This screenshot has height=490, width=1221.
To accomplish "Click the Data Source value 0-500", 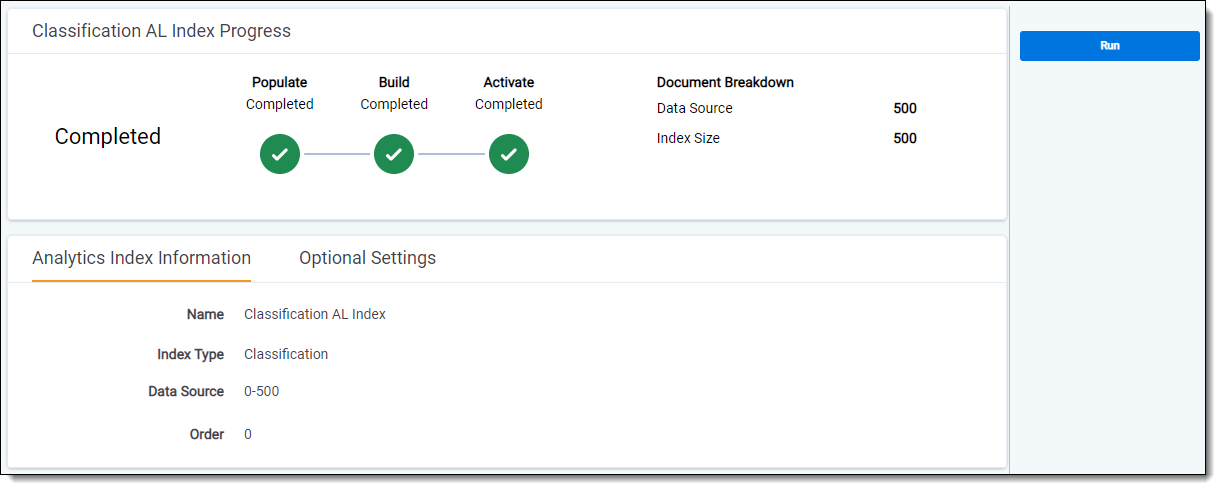I will (262, 391).
